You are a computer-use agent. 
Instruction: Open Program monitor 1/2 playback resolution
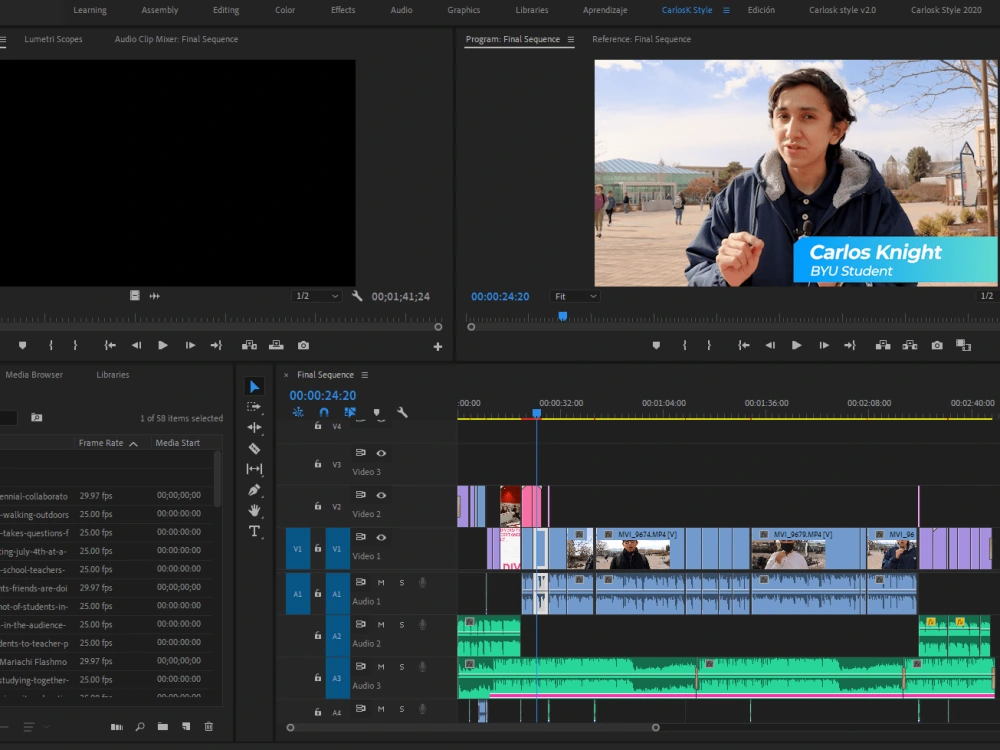986,296
